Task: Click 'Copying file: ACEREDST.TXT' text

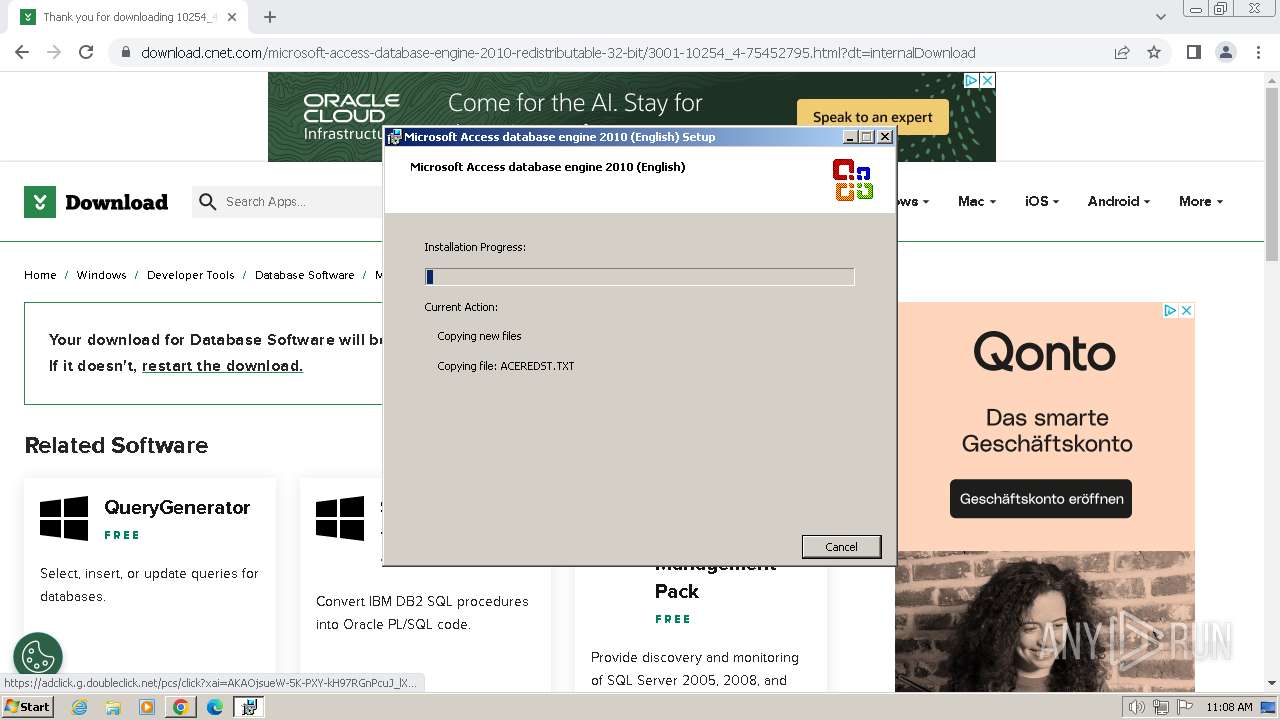Action: [506, 366]
